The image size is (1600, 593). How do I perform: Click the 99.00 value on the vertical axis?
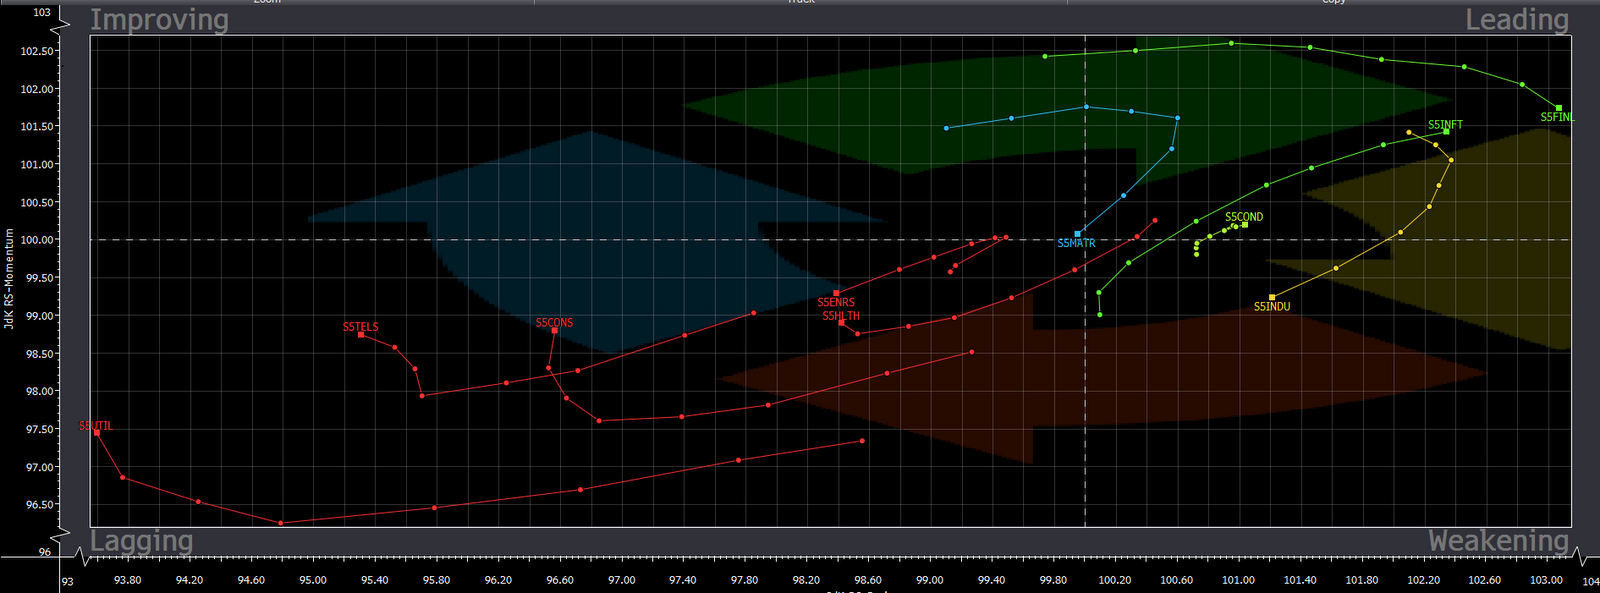38,316
